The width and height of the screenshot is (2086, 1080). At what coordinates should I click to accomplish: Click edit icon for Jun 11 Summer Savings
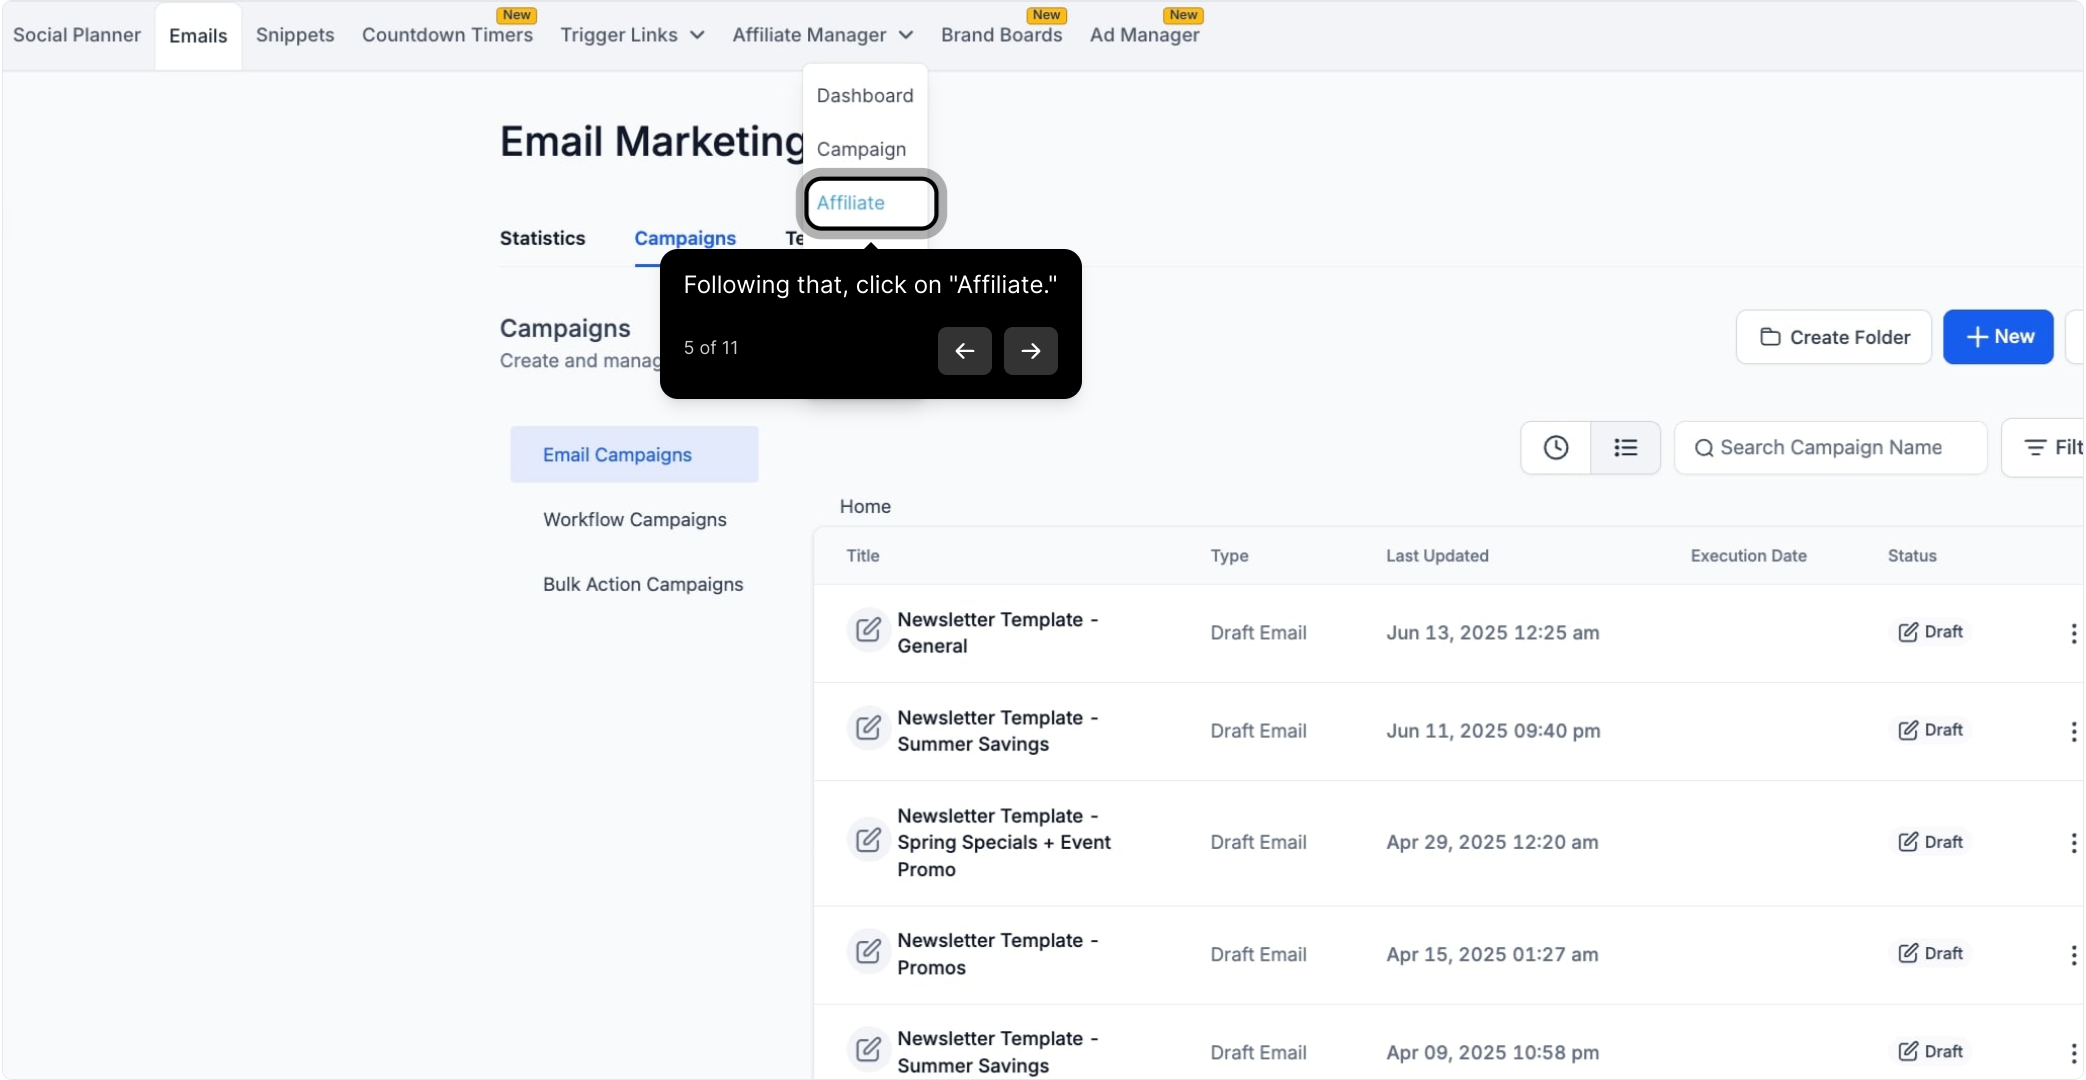coord(868,728)
